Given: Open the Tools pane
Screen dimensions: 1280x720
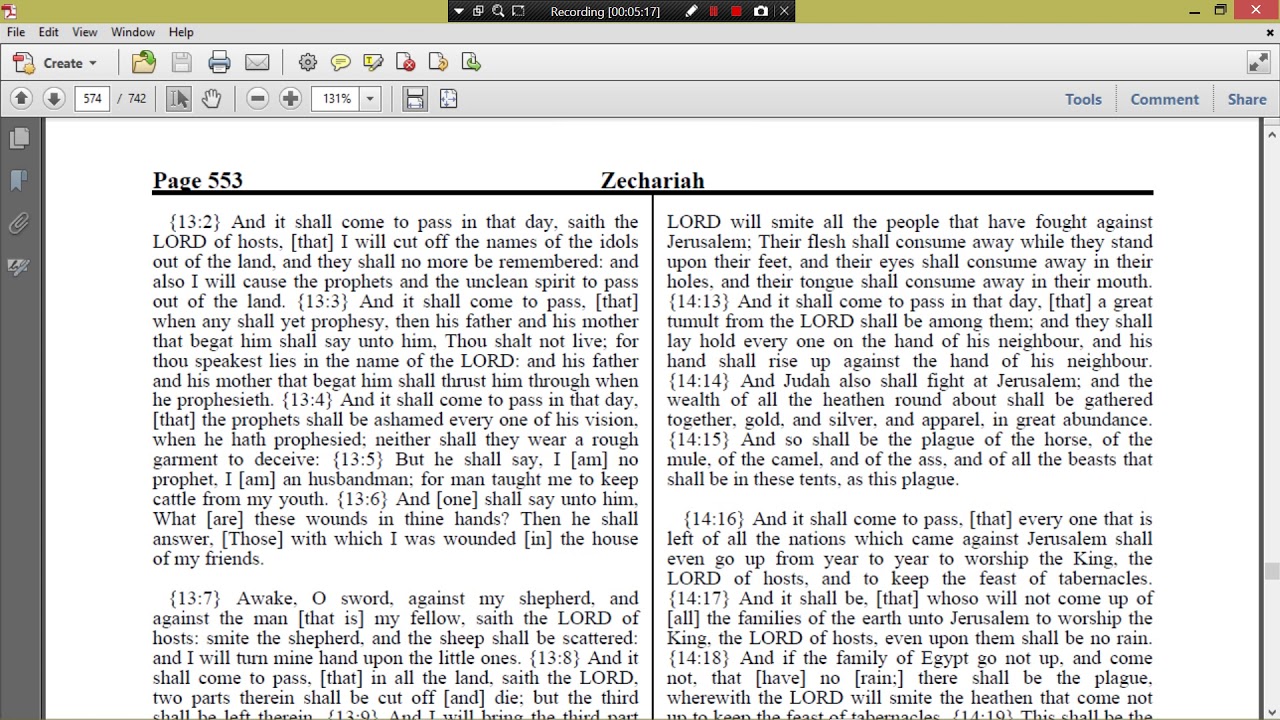Looking at the screenshot, I should coord(1083,99).
